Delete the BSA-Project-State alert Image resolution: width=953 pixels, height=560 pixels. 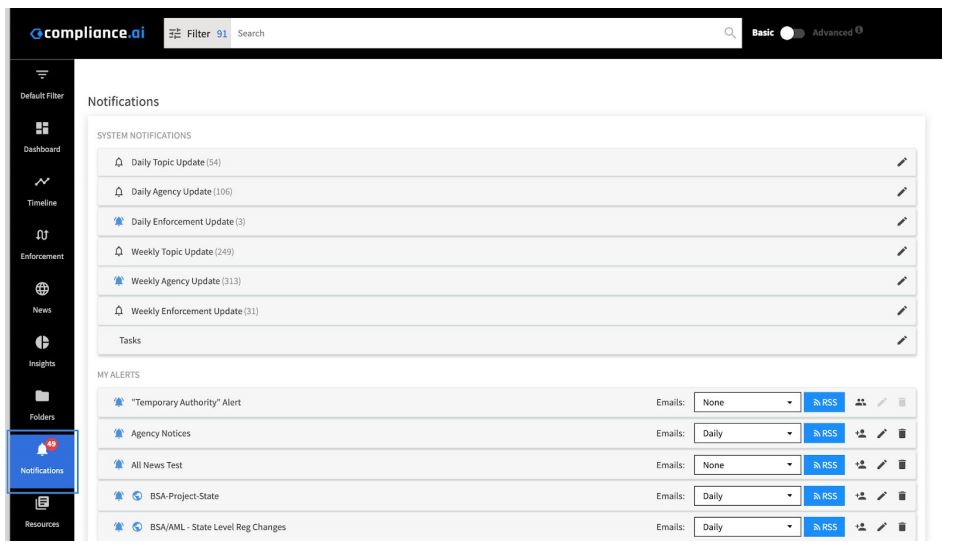(902, 496)
